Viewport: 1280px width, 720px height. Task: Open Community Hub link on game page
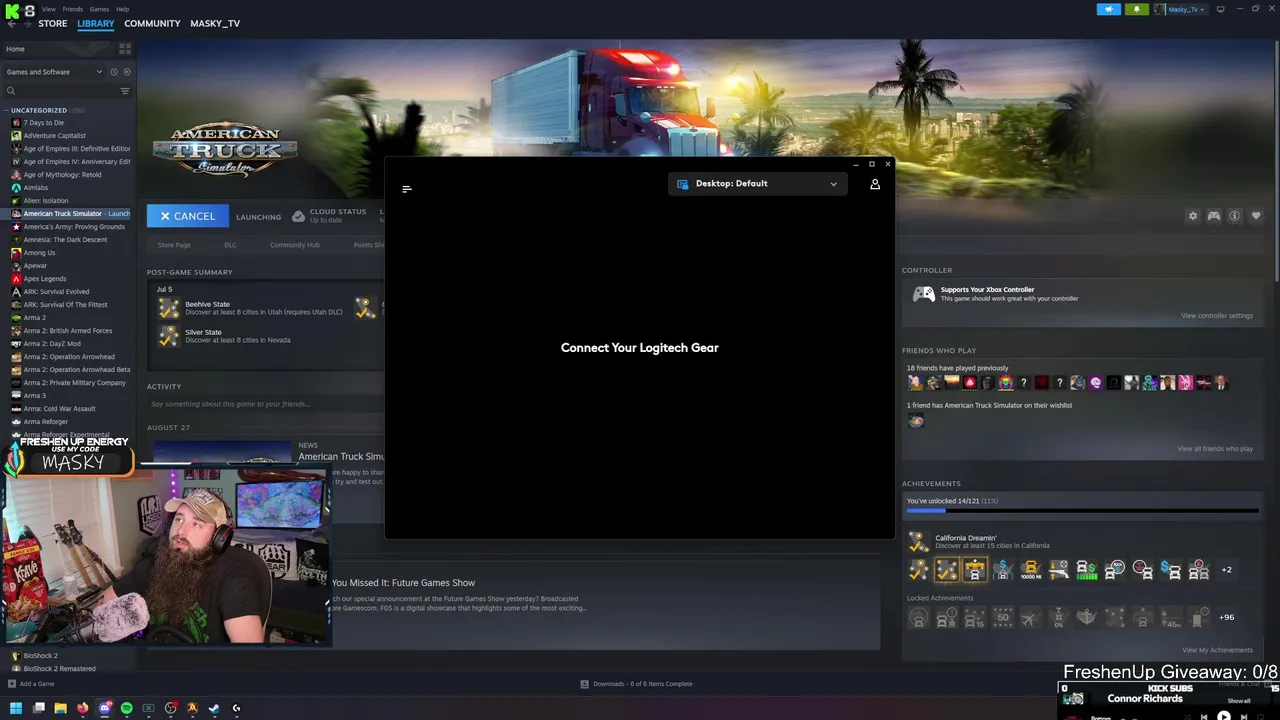[x=294, y=245]
